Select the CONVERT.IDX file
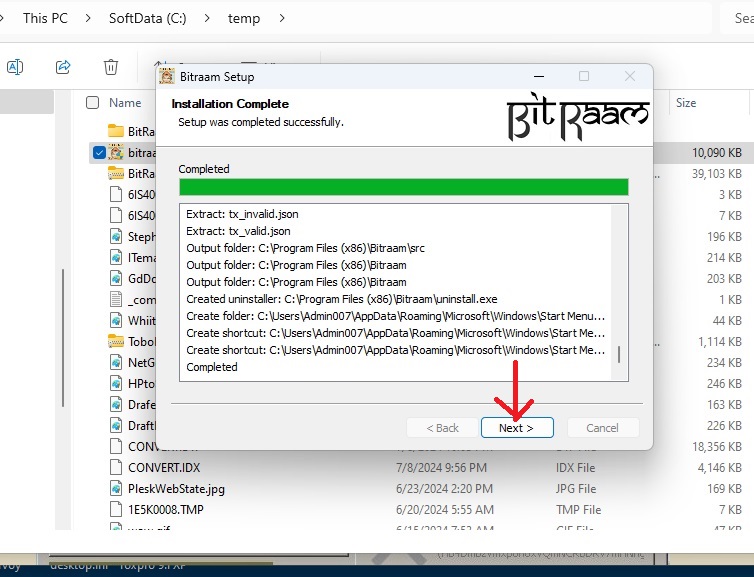Image resolution: width=754 pixels, height=577 pixels. point(164,467)
